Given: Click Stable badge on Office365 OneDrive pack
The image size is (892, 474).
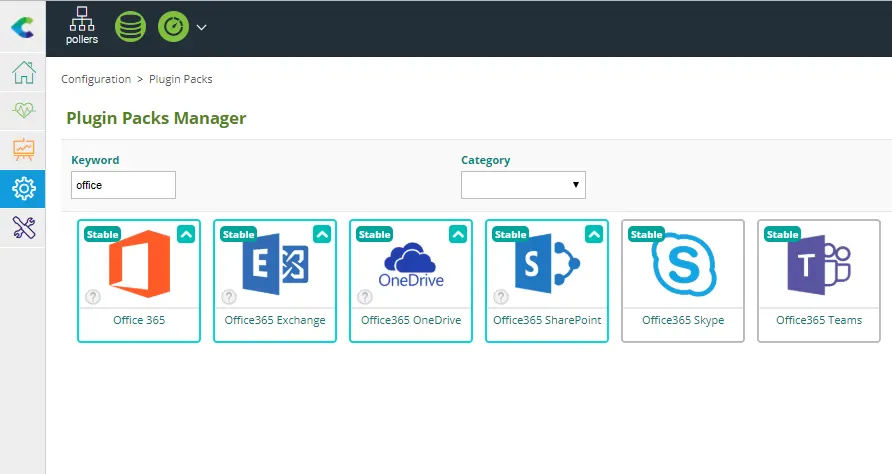Looking at the screenshot, I should pos(374,234).
